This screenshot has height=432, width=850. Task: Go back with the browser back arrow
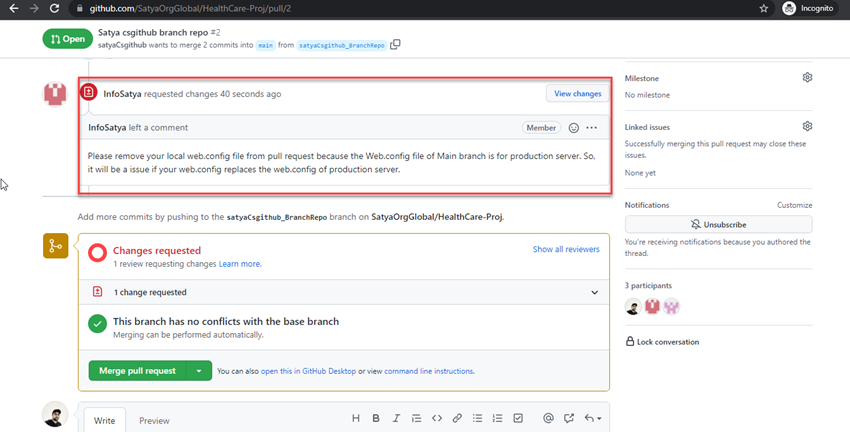click(x=14, y=9)
